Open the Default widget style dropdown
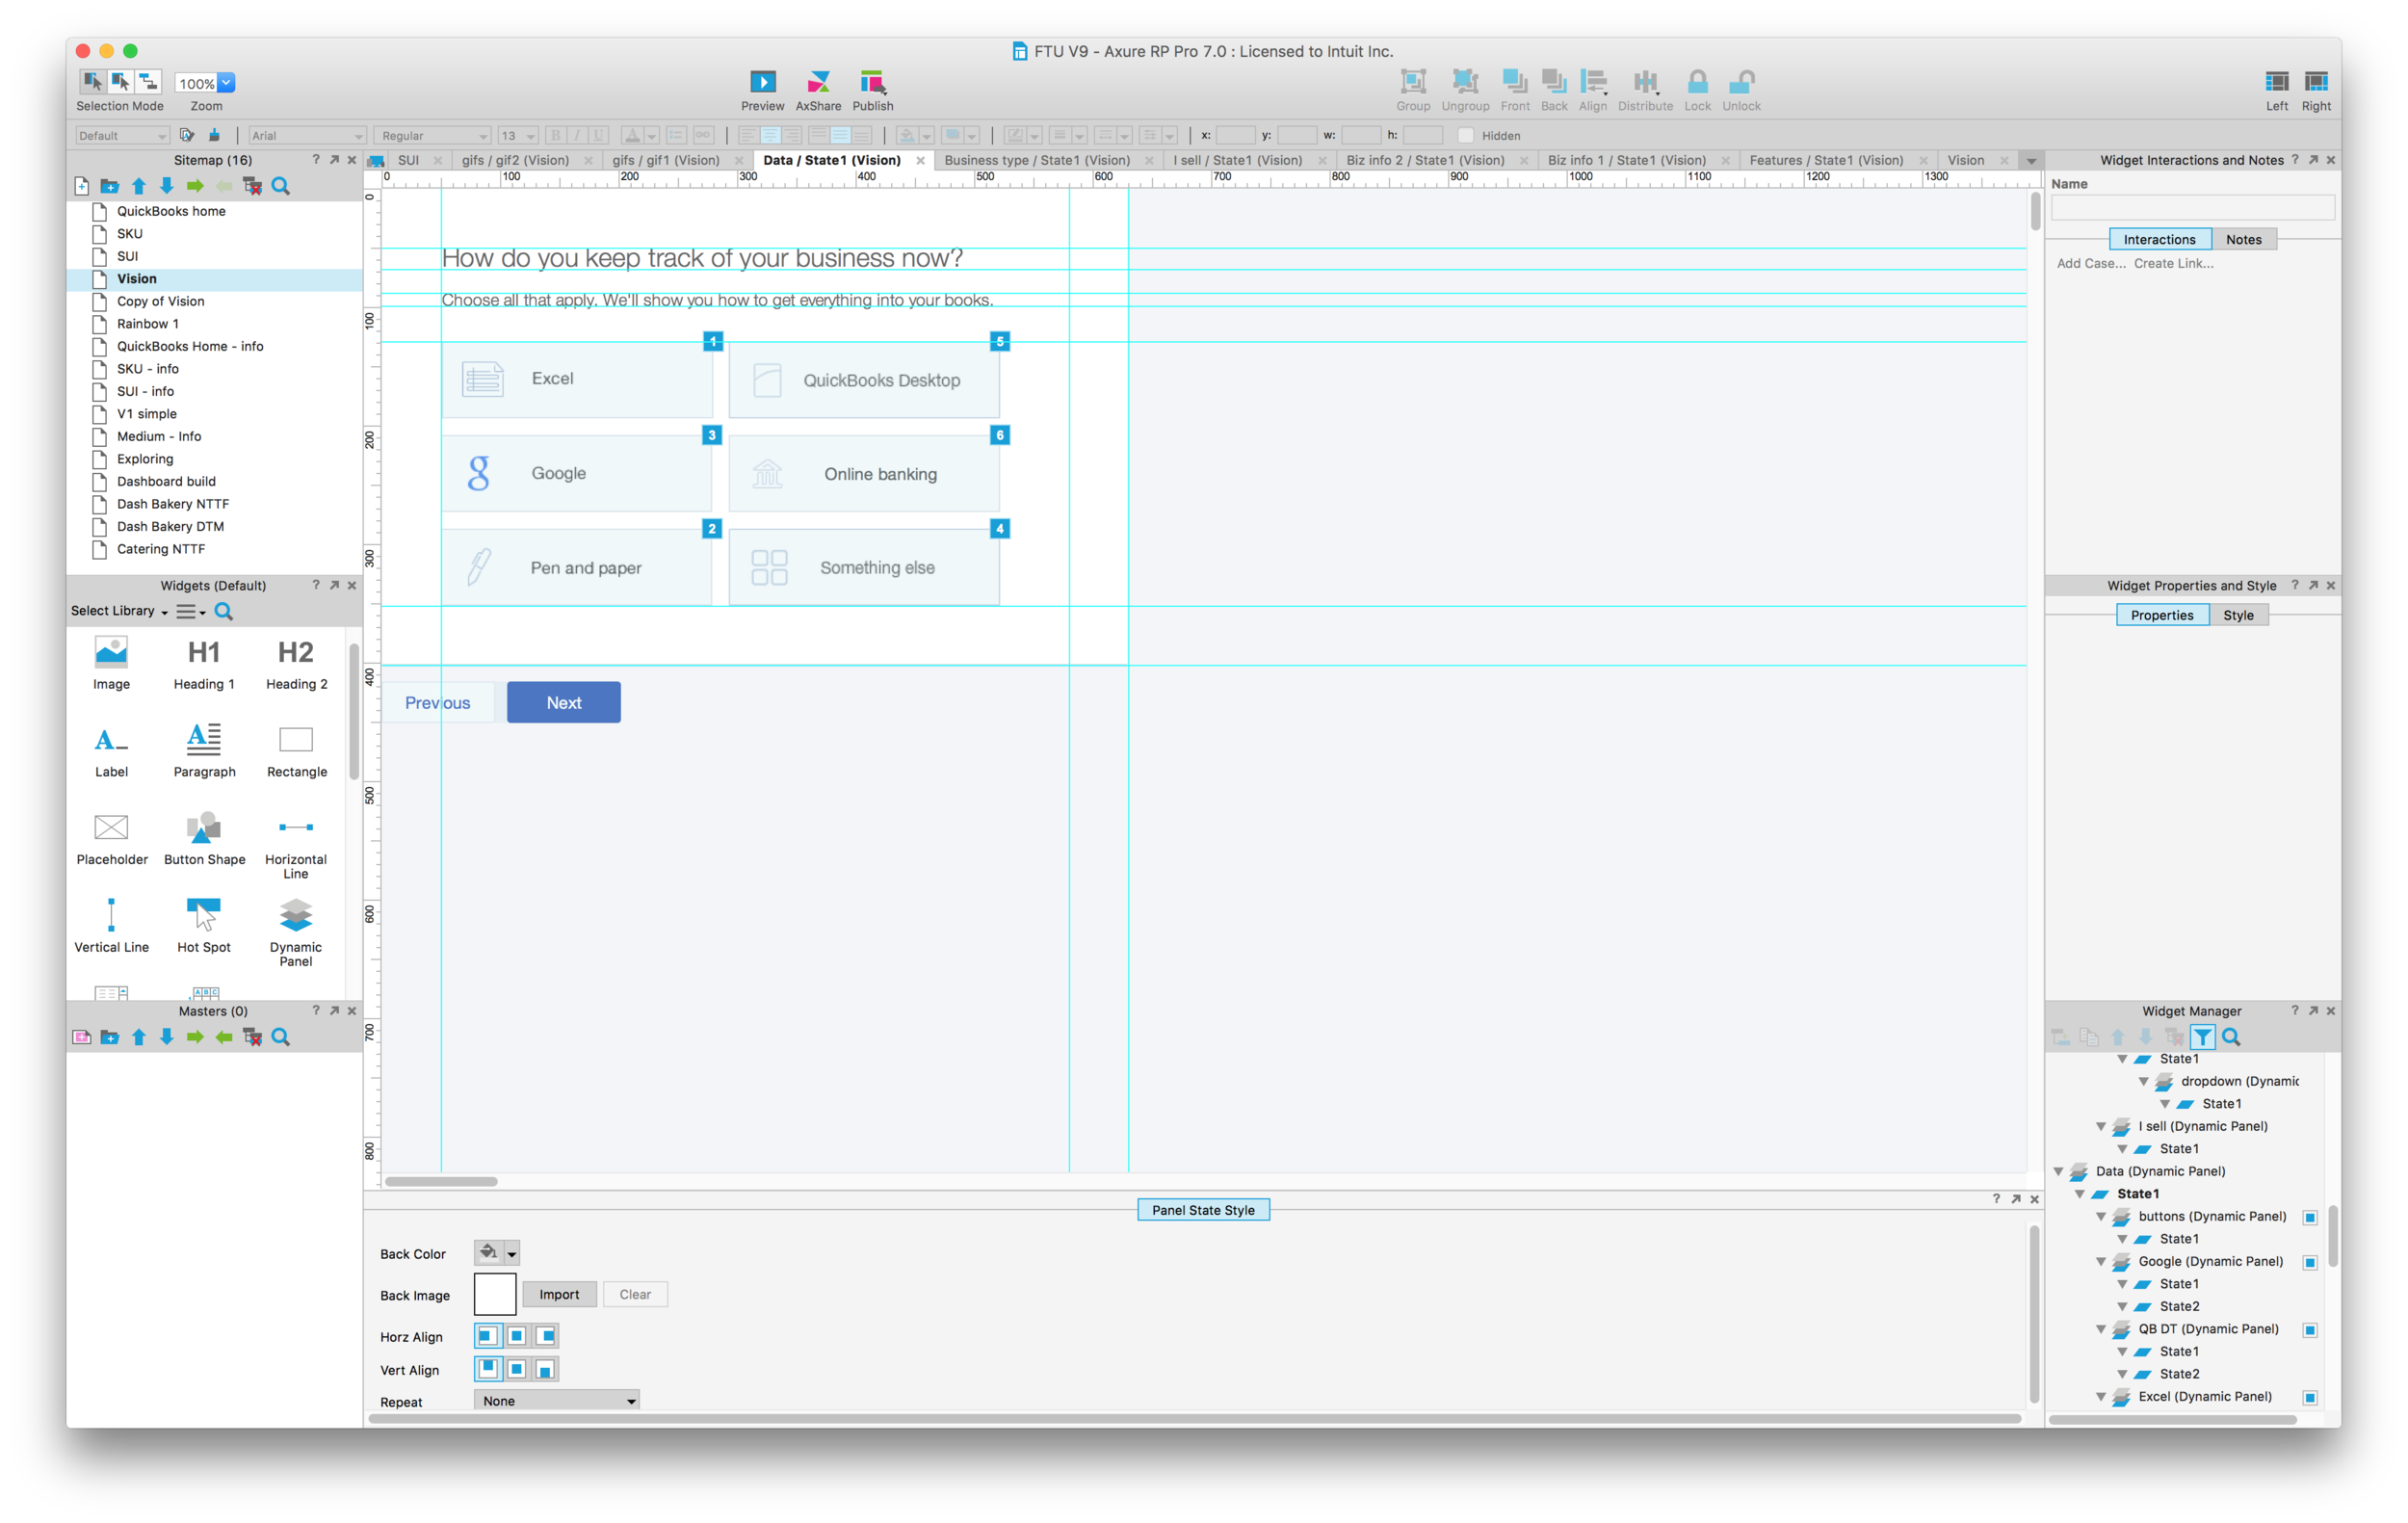 pos(122,135)
